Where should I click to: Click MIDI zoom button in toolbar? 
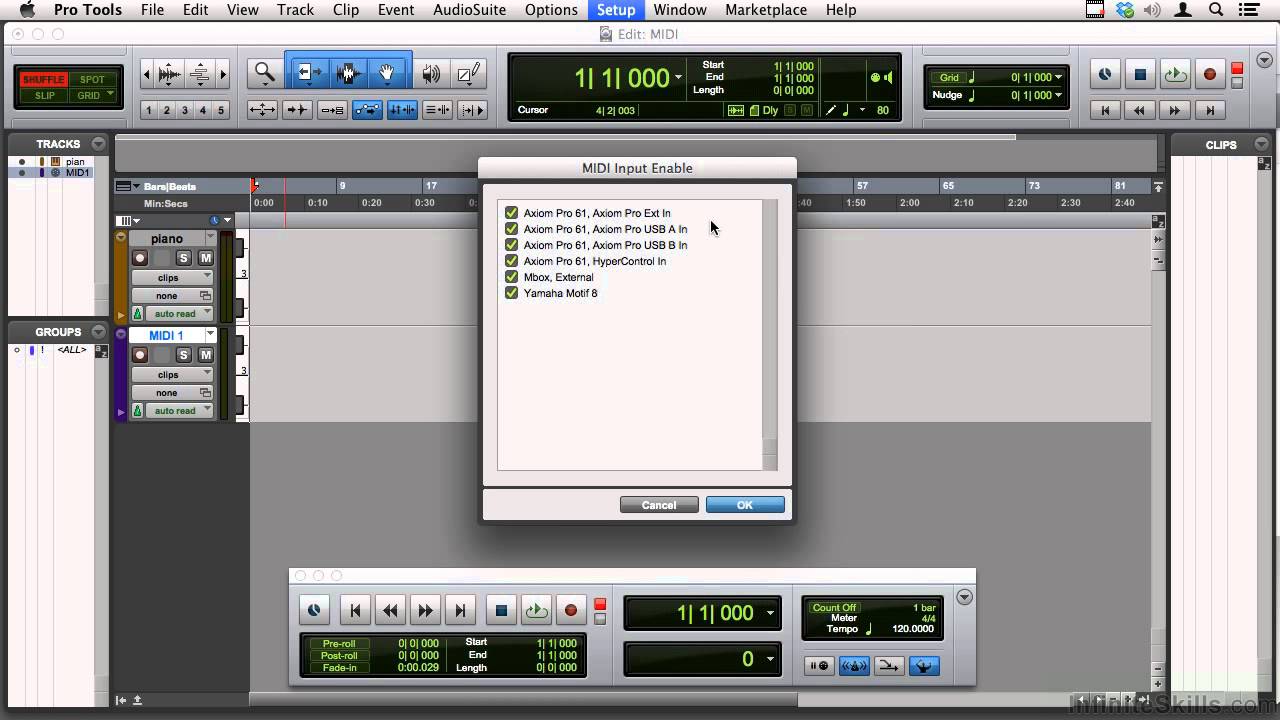click(200, 74)
